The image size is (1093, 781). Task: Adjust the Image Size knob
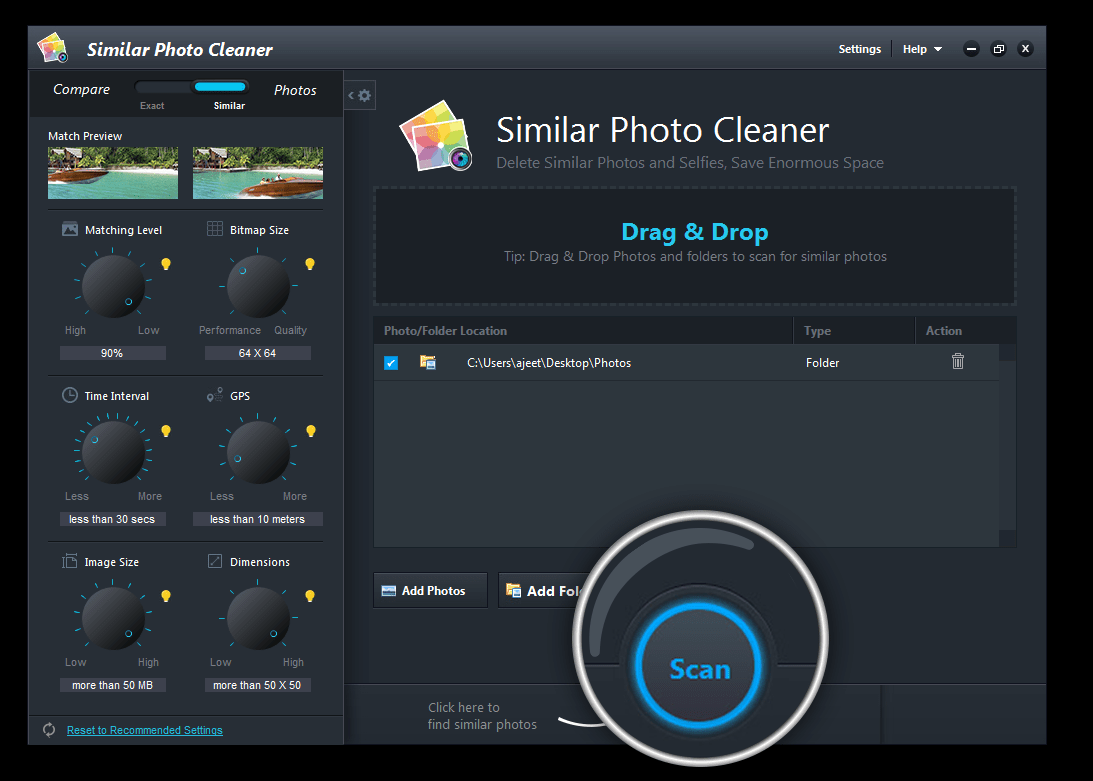pos(113,619)
